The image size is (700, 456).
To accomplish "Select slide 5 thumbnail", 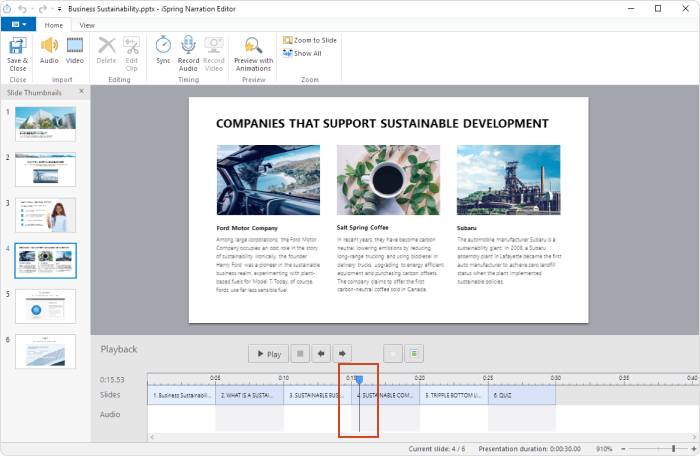I will [46, 306].
